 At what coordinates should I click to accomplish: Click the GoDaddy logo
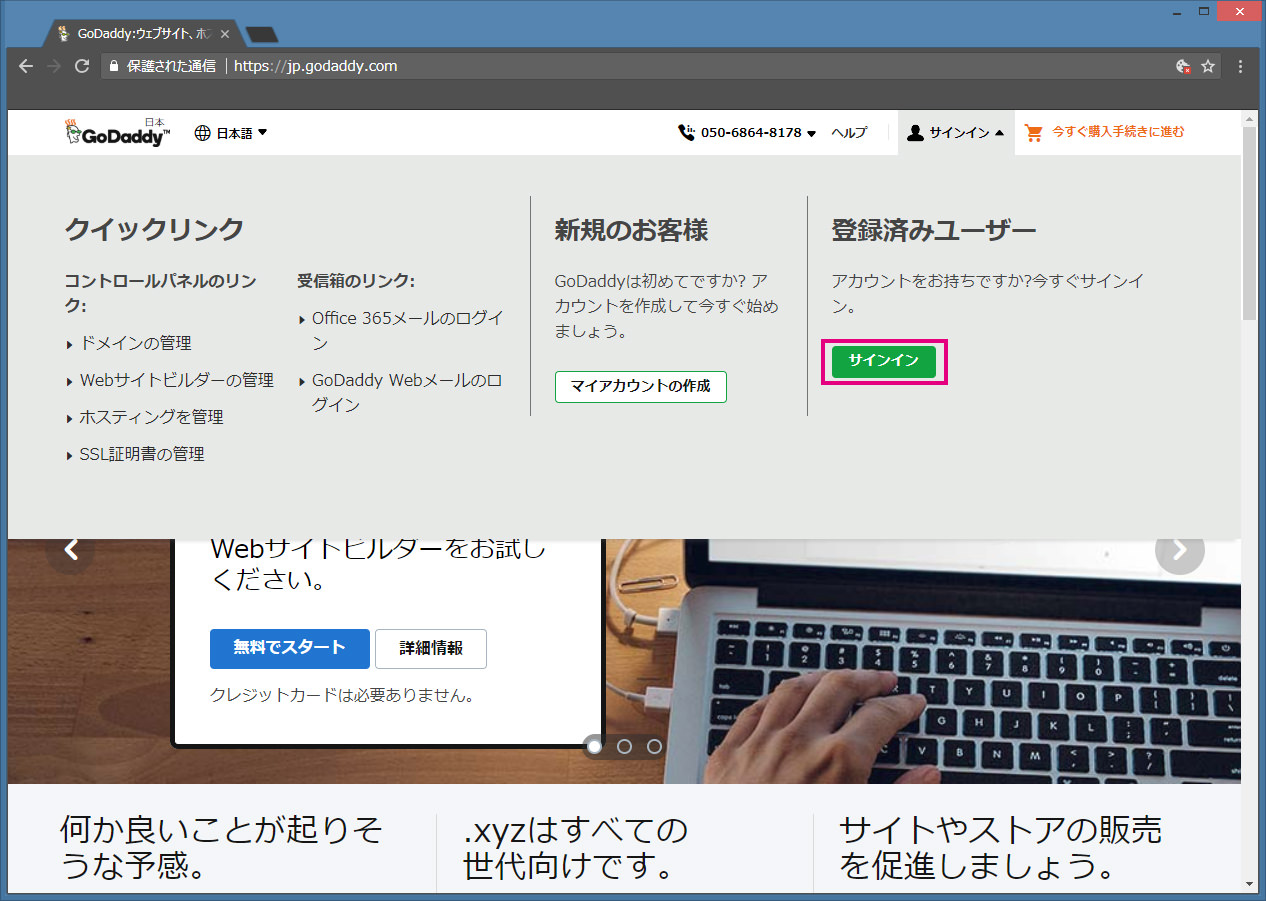[118, 133]
